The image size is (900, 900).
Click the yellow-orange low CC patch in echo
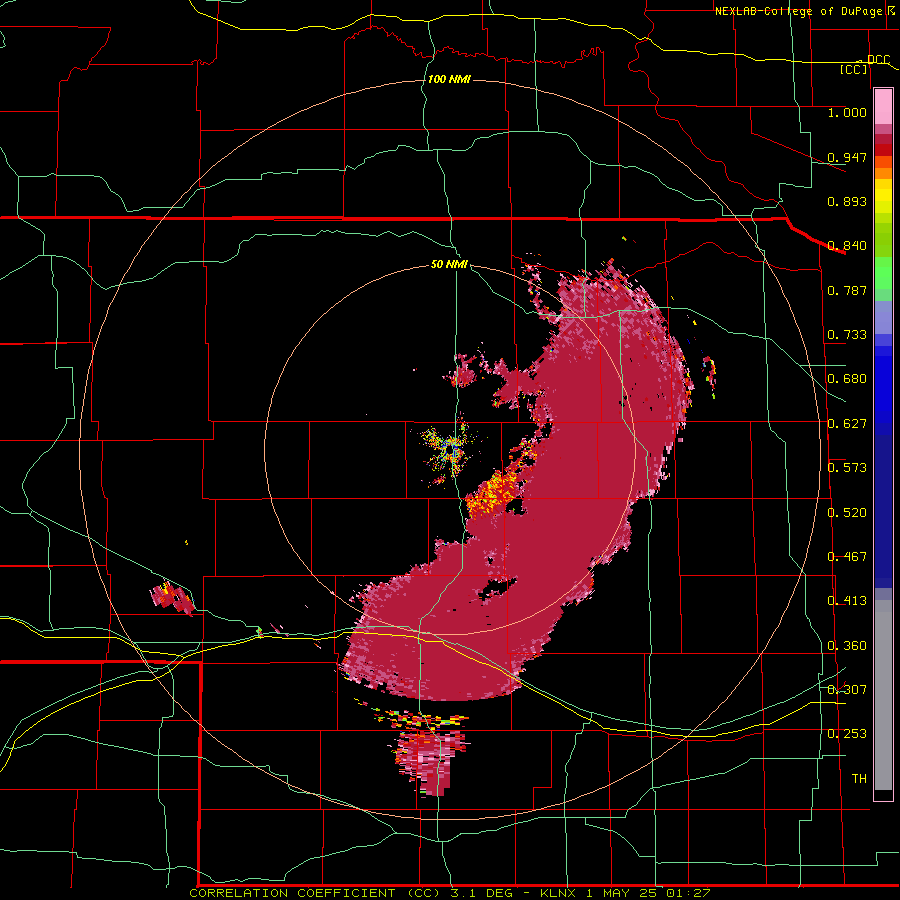click(x=492, y=492)
